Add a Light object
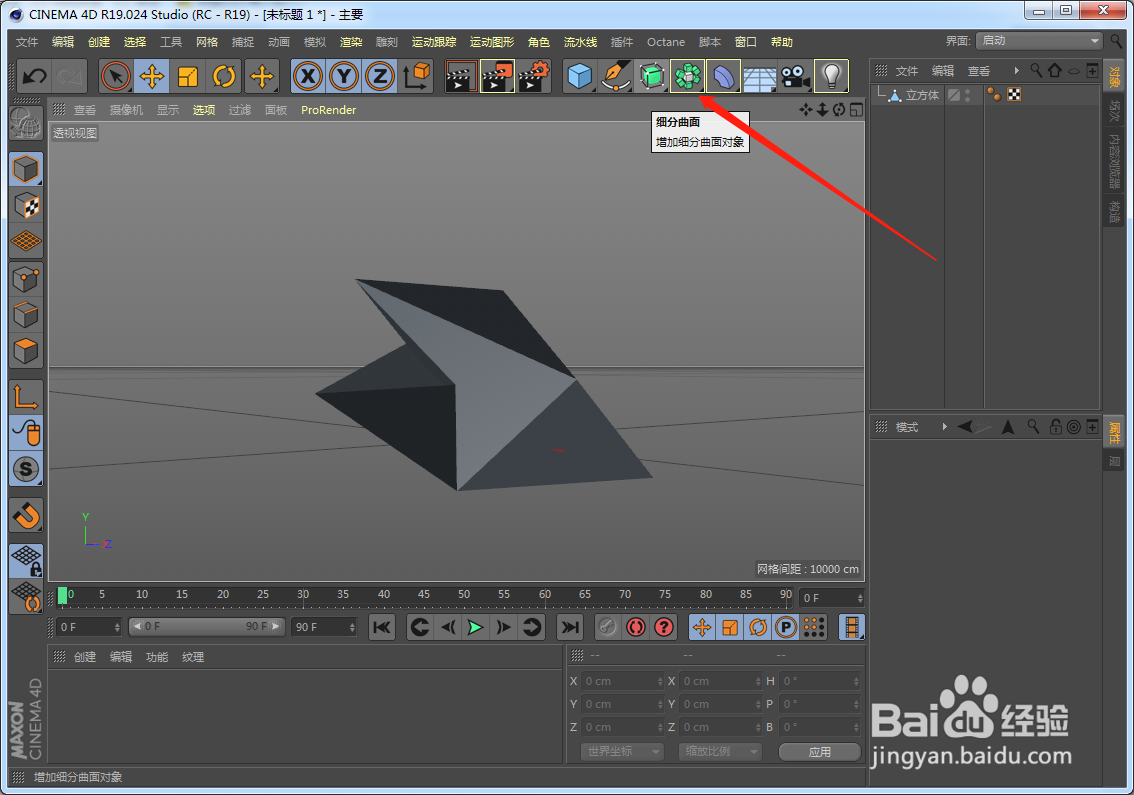Viewport: 1134px width, 795px height. click(832, 76)
